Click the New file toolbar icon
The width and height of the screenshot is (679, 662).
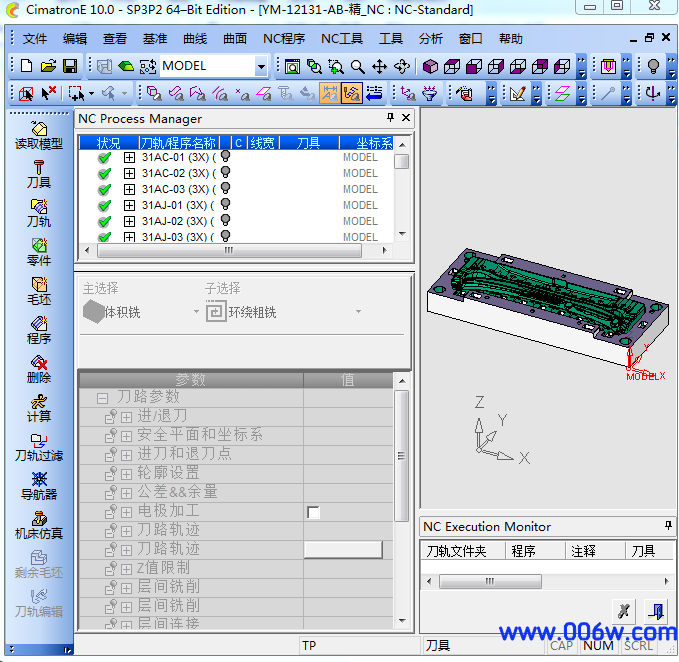26,66
